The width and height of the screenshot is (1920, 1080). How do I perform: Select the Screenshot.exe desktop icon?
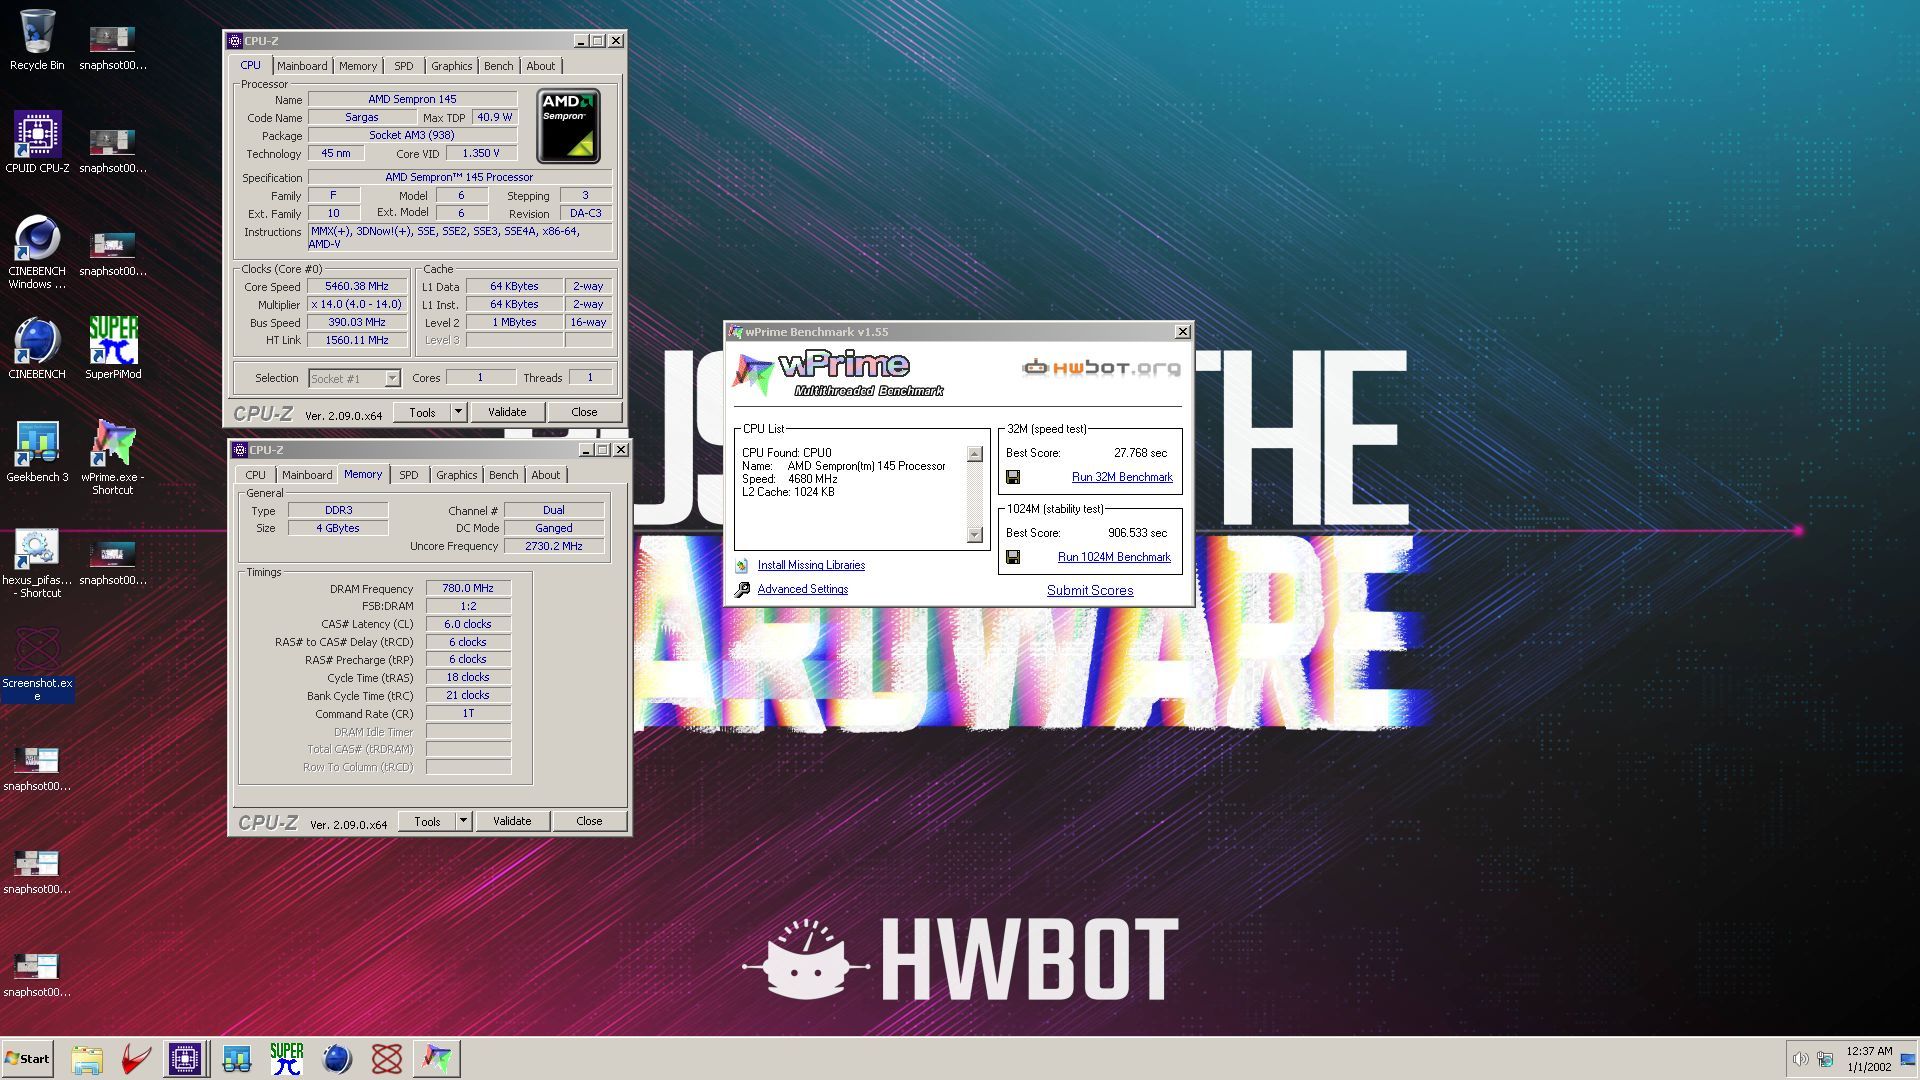click(37, 665)
